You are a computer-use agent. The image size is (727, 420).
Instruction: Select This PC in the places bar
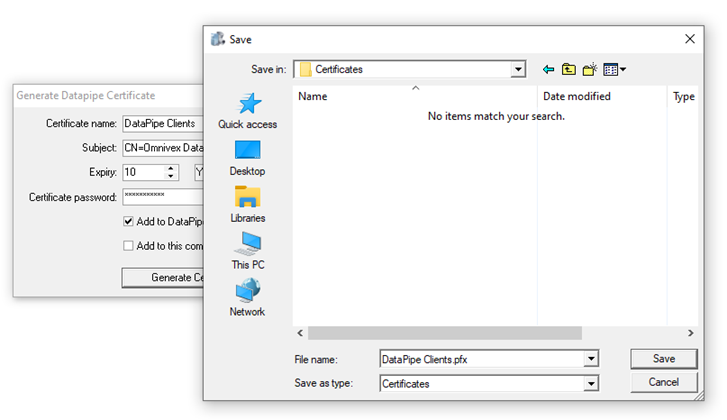pos(247,251)
